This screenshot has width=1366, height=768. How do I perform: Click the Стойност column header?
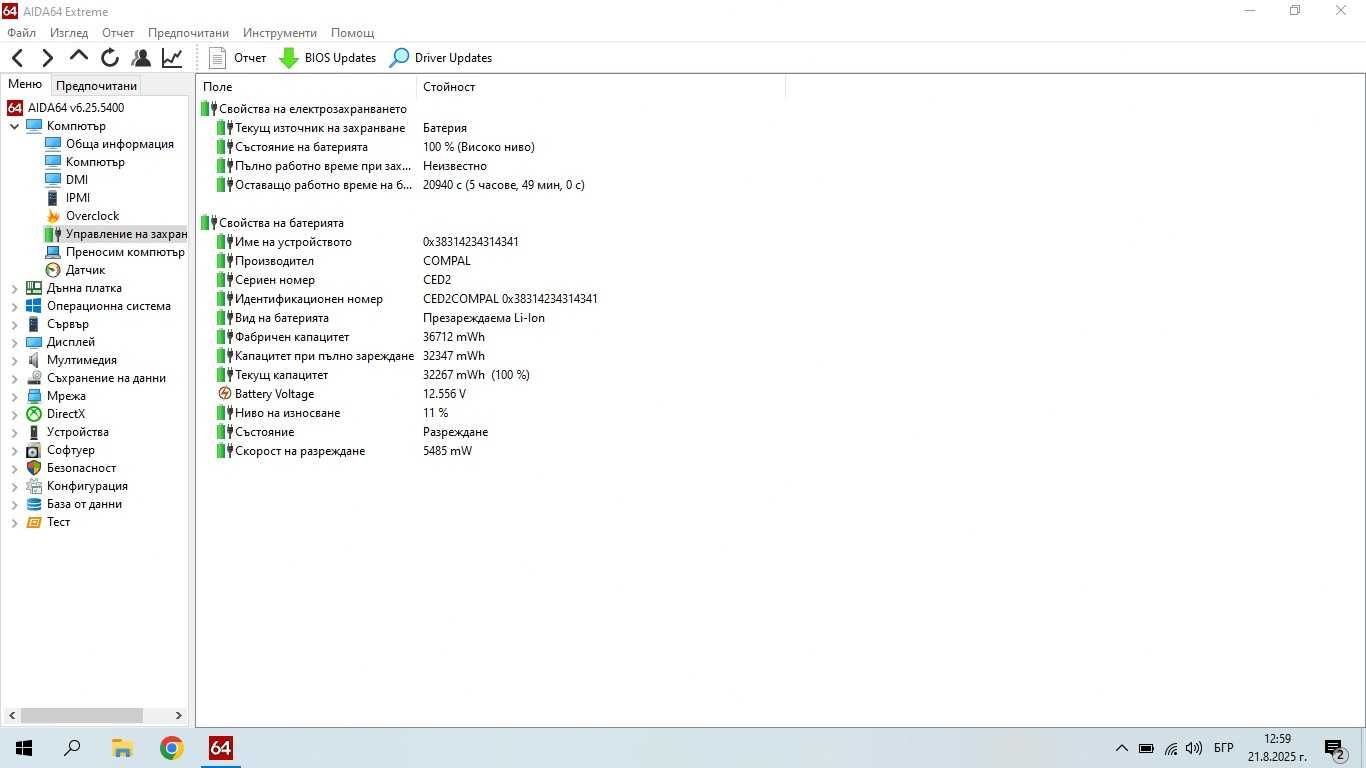click(x=600, y=87)
